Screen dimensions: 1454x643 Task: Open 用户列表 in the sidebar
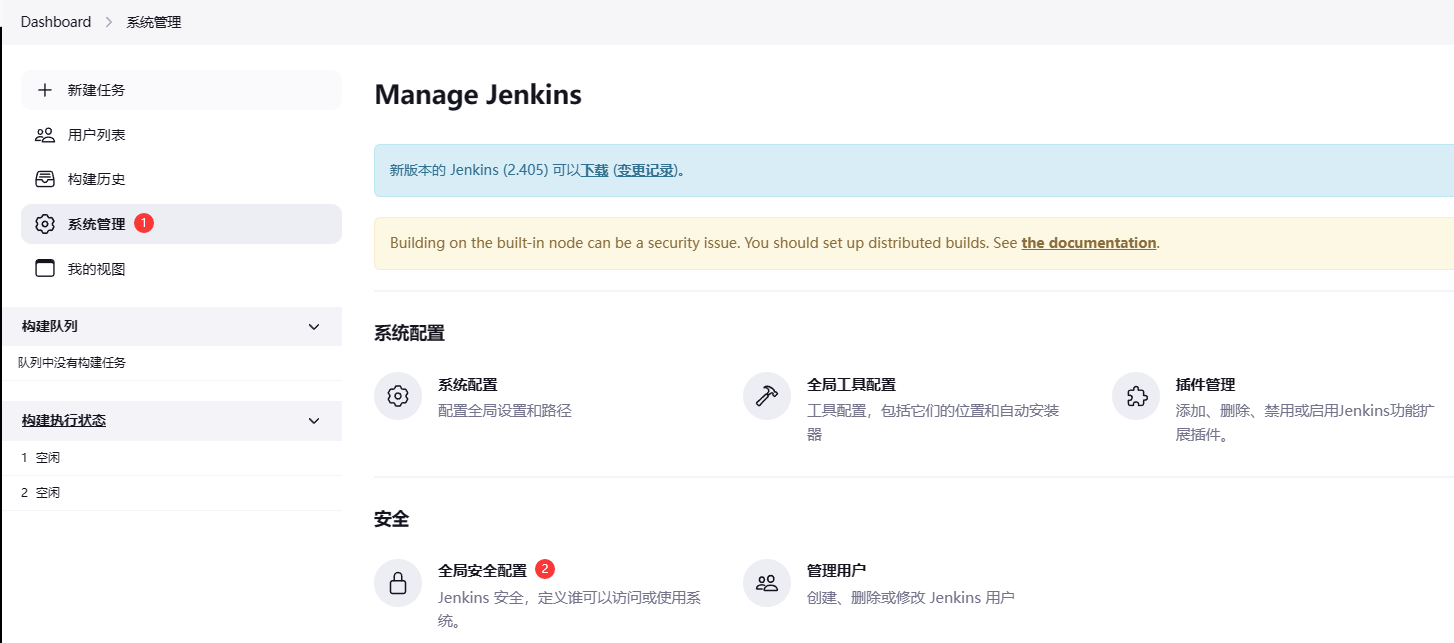tap(181, 135)
